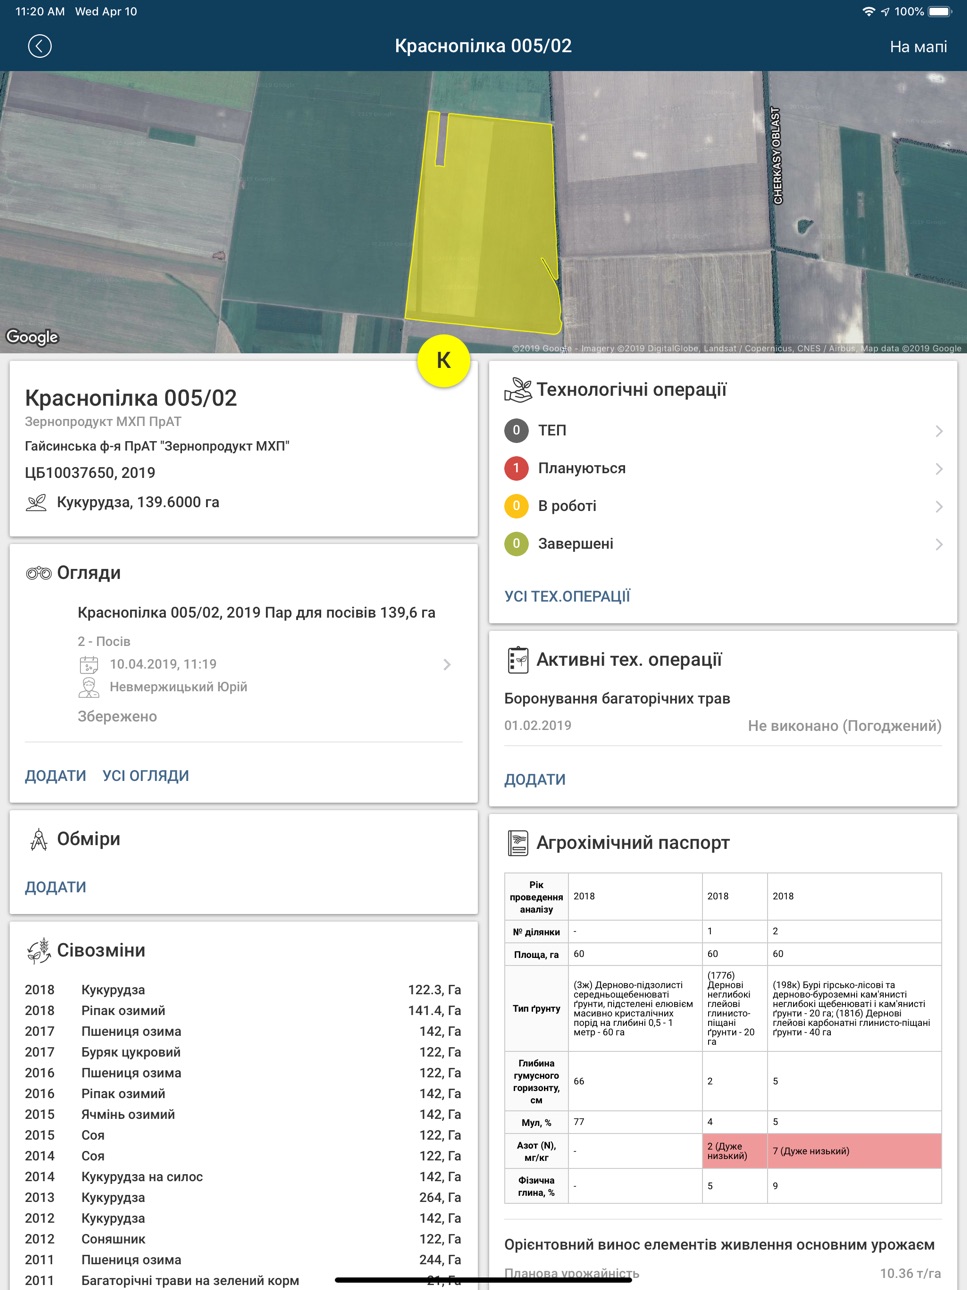
Task: Expand the ТЕП row chevron
Action: pos(938,431)
